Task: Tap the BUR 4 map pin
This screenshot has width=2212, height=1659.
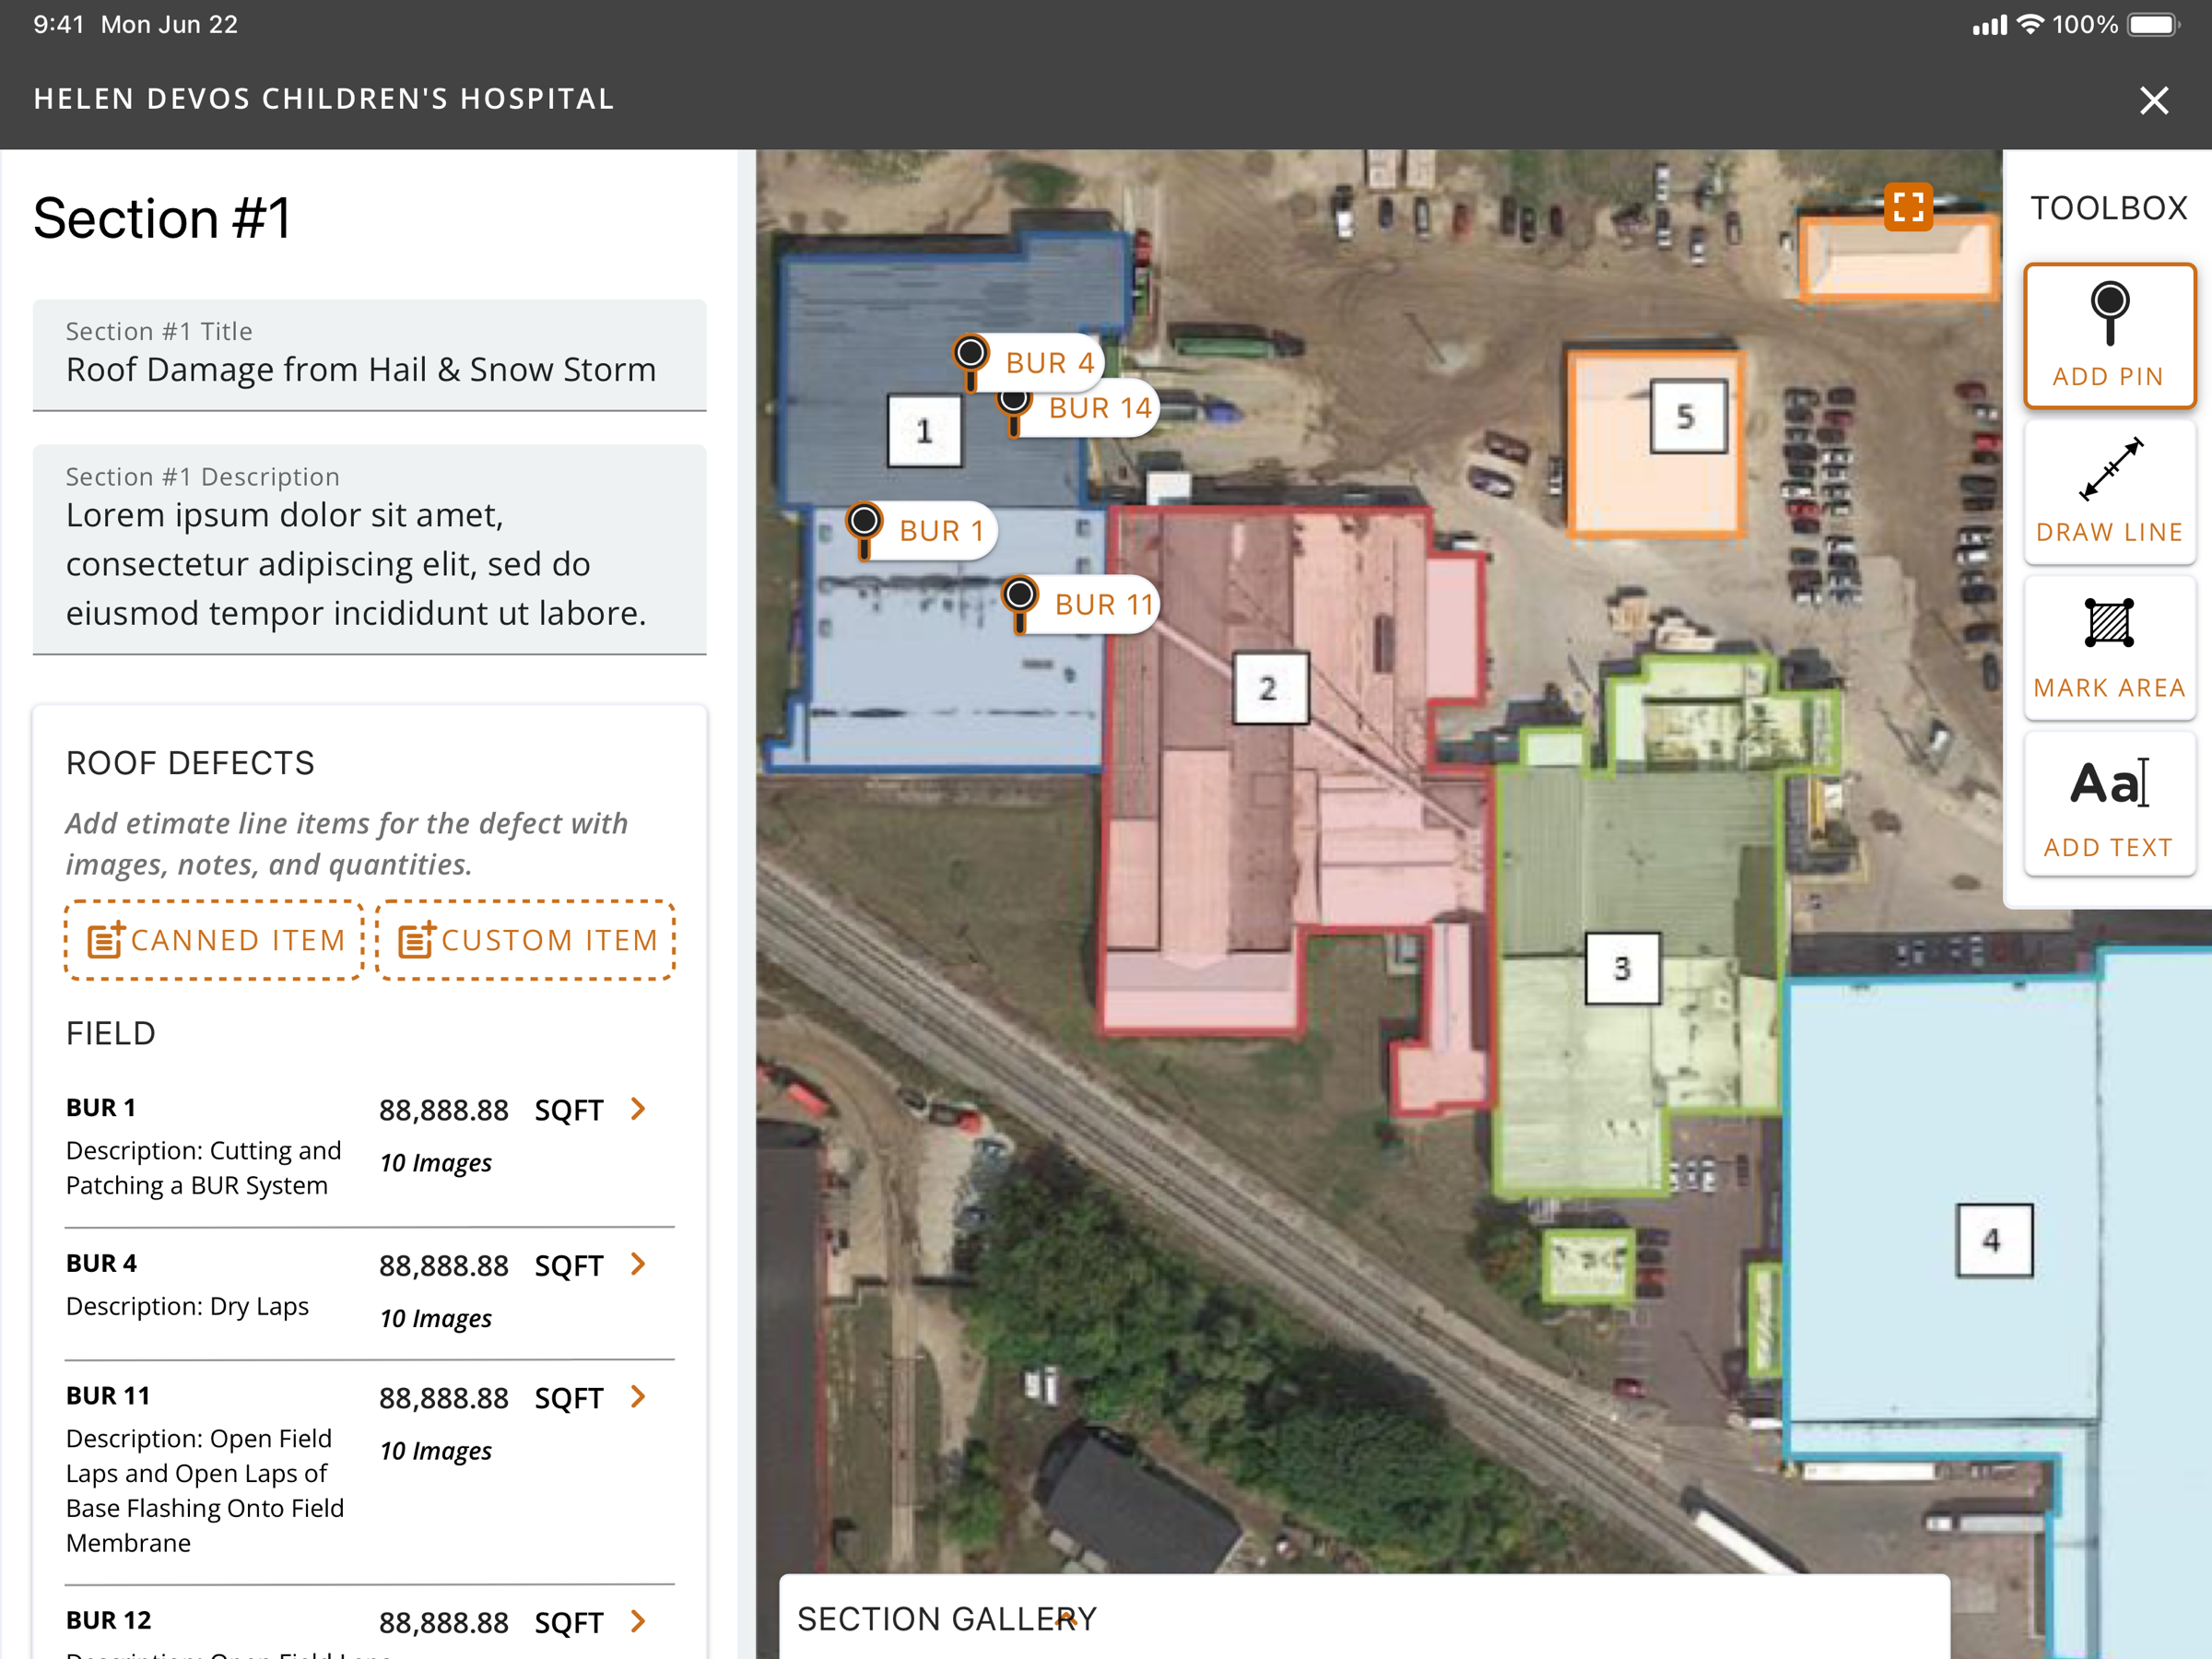Action: tap(970, 361)
